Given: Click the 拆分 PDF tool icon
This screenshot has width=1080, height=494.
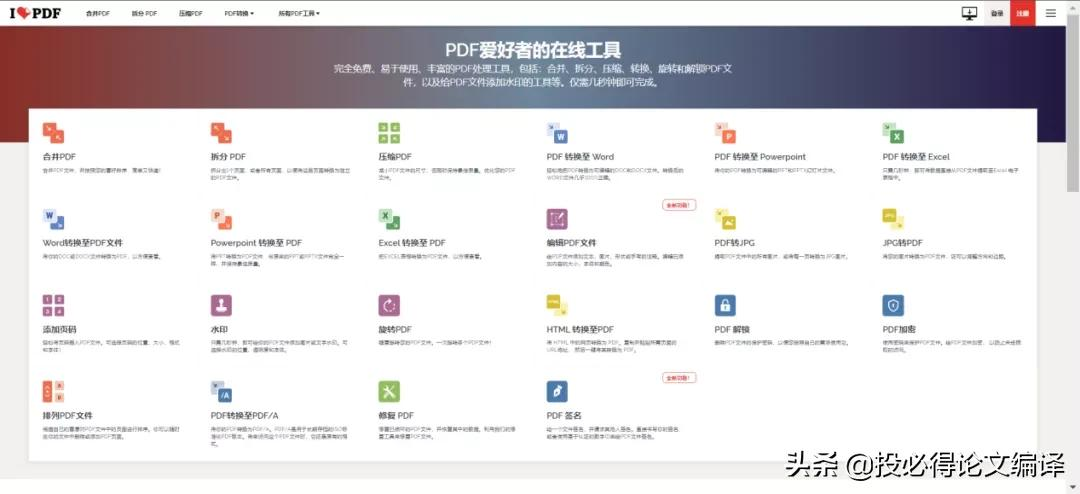Looking at the screenshot, I should (221, 133).
